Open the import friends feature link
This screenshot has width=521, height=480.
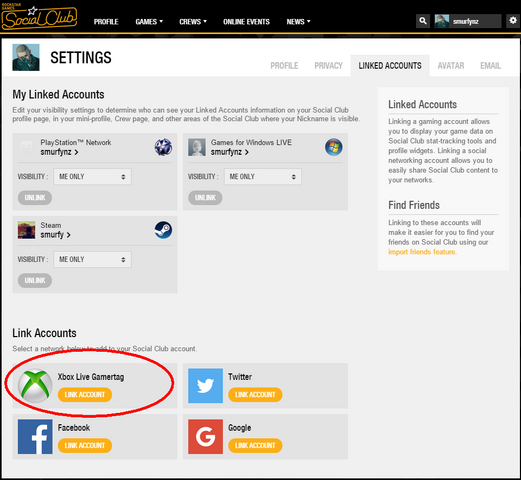(x=422, y=252)
